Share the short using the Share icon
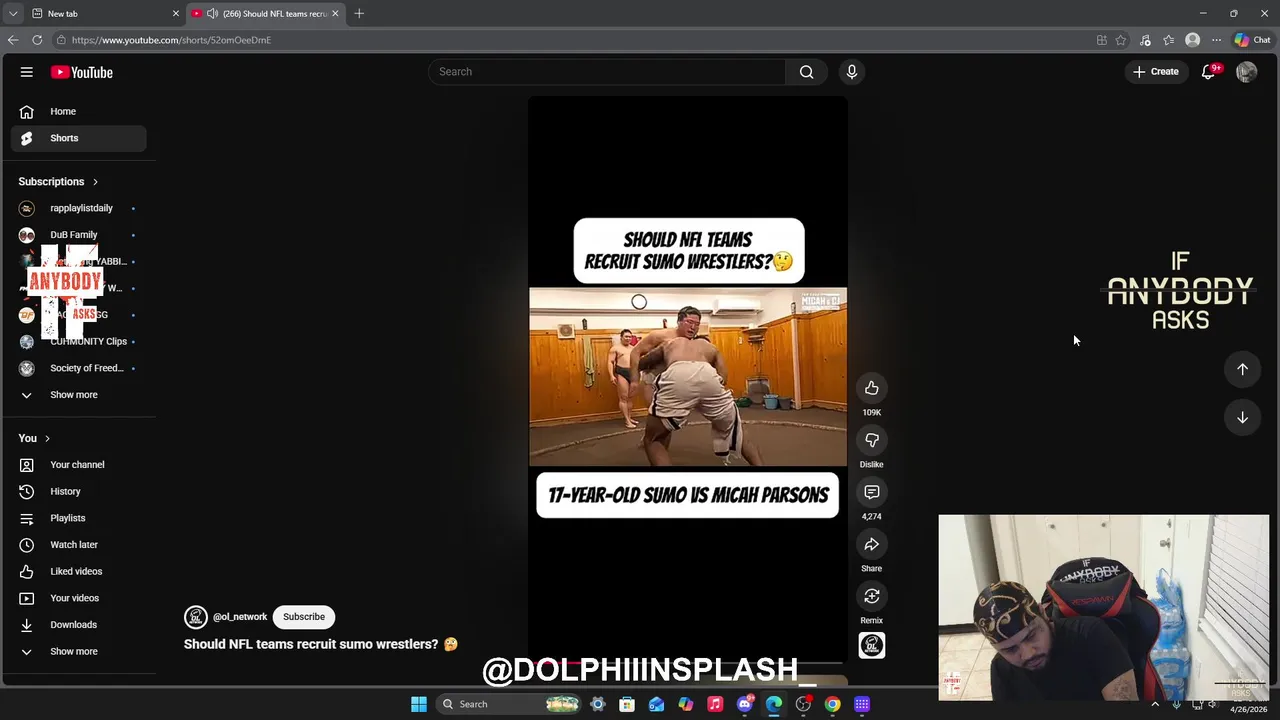The width and height of the screenshot is (1280, 720). coord(872,544)
